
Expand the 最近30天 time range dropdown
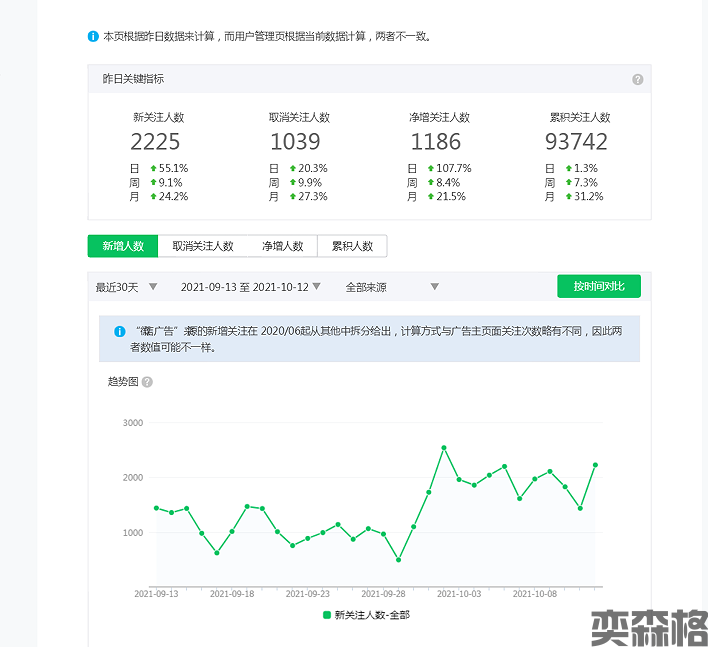click(126, 287)
